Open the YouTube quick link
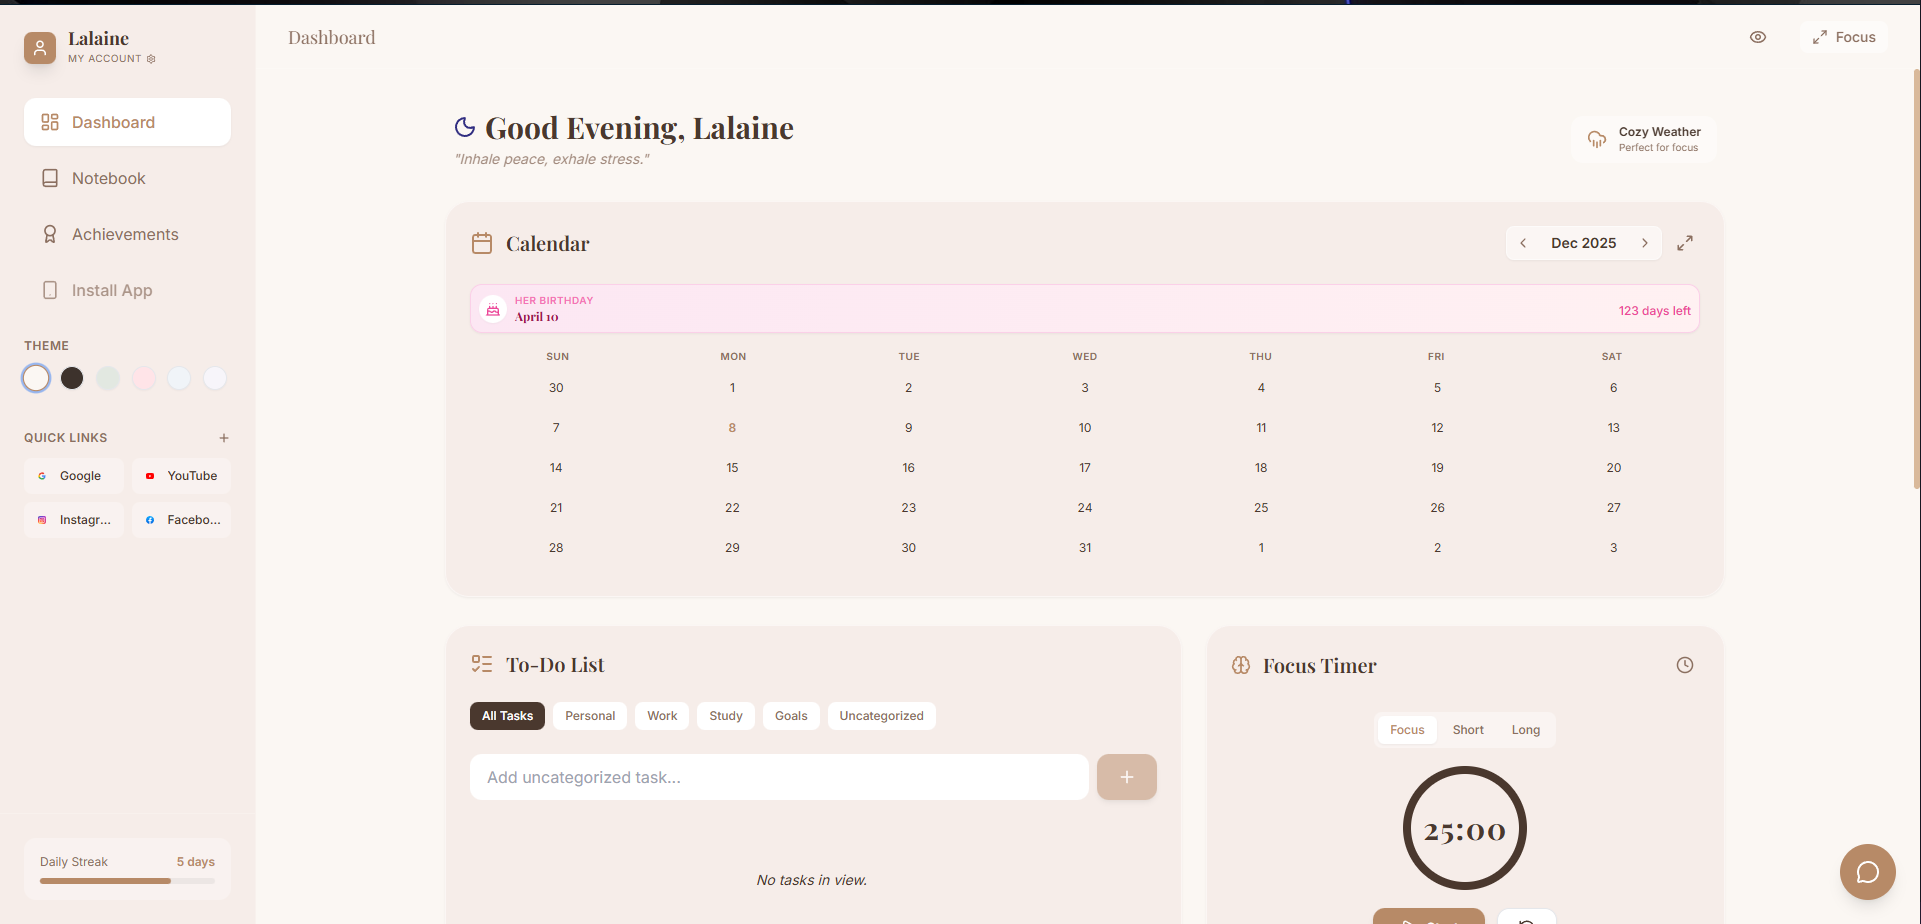 tap(181, 476)
